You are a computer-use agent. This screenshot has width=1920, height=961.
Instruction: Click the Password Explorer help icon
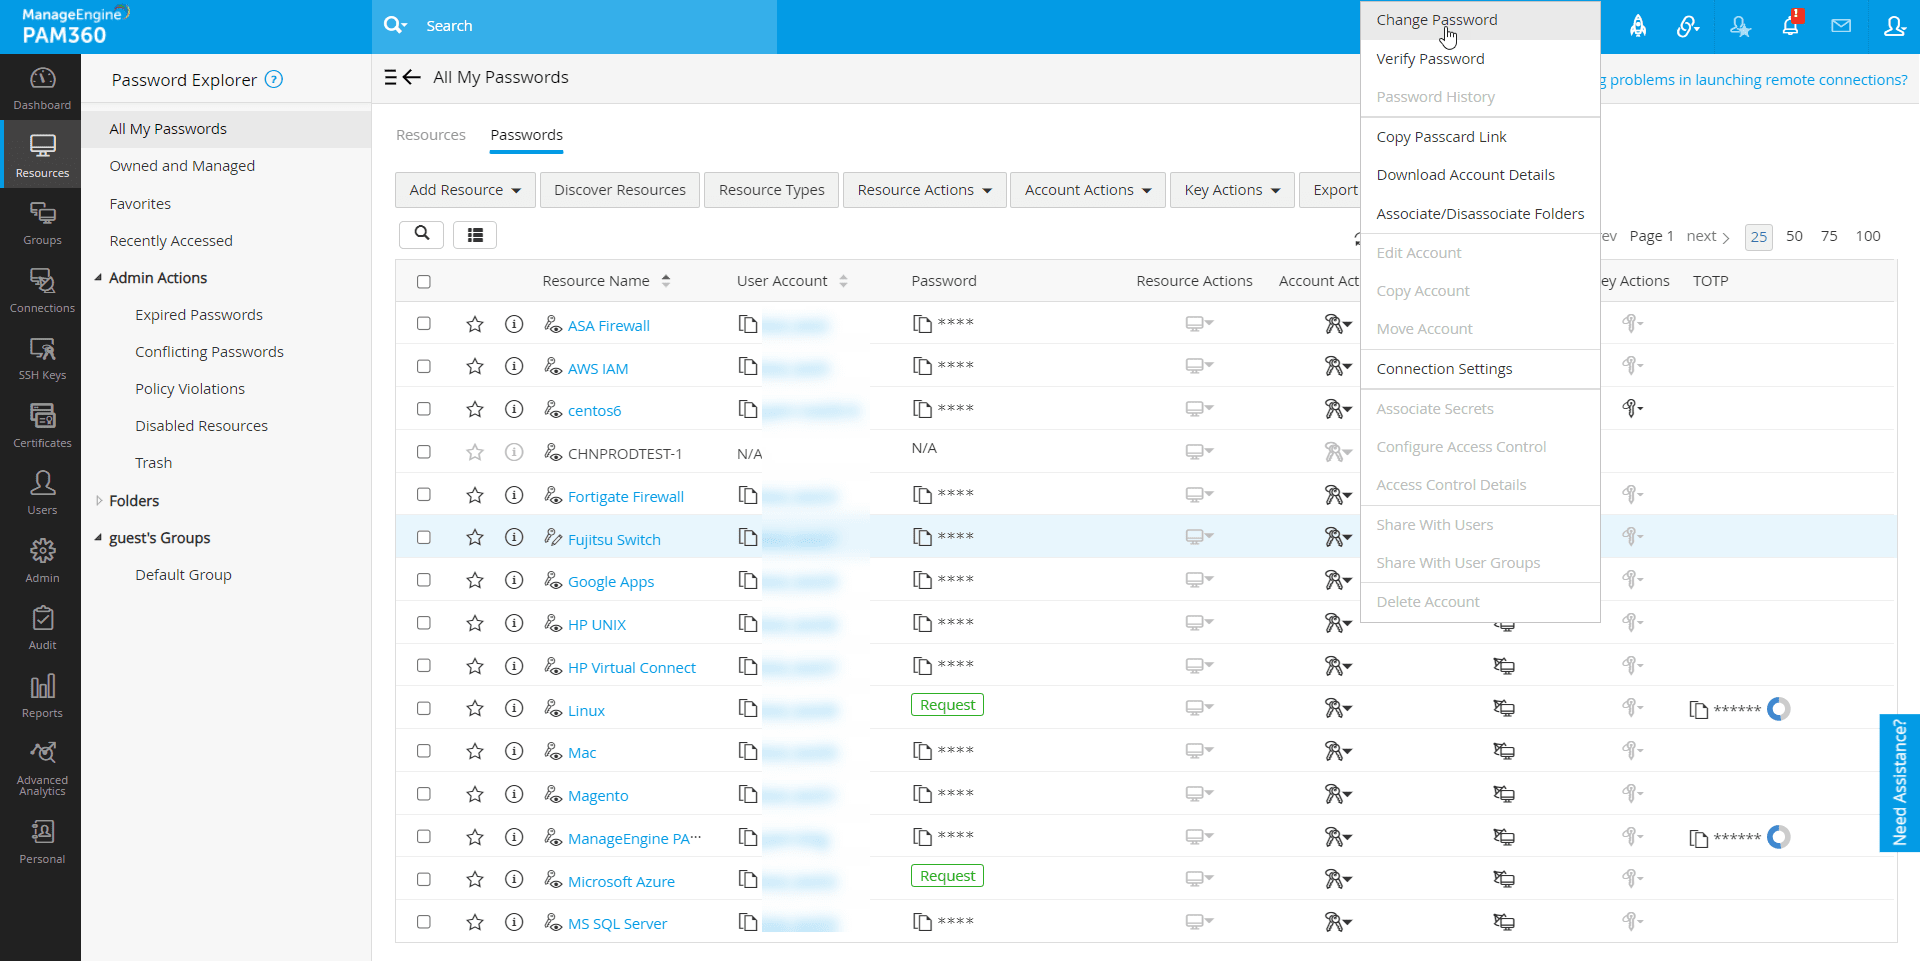tap(274, 80)
